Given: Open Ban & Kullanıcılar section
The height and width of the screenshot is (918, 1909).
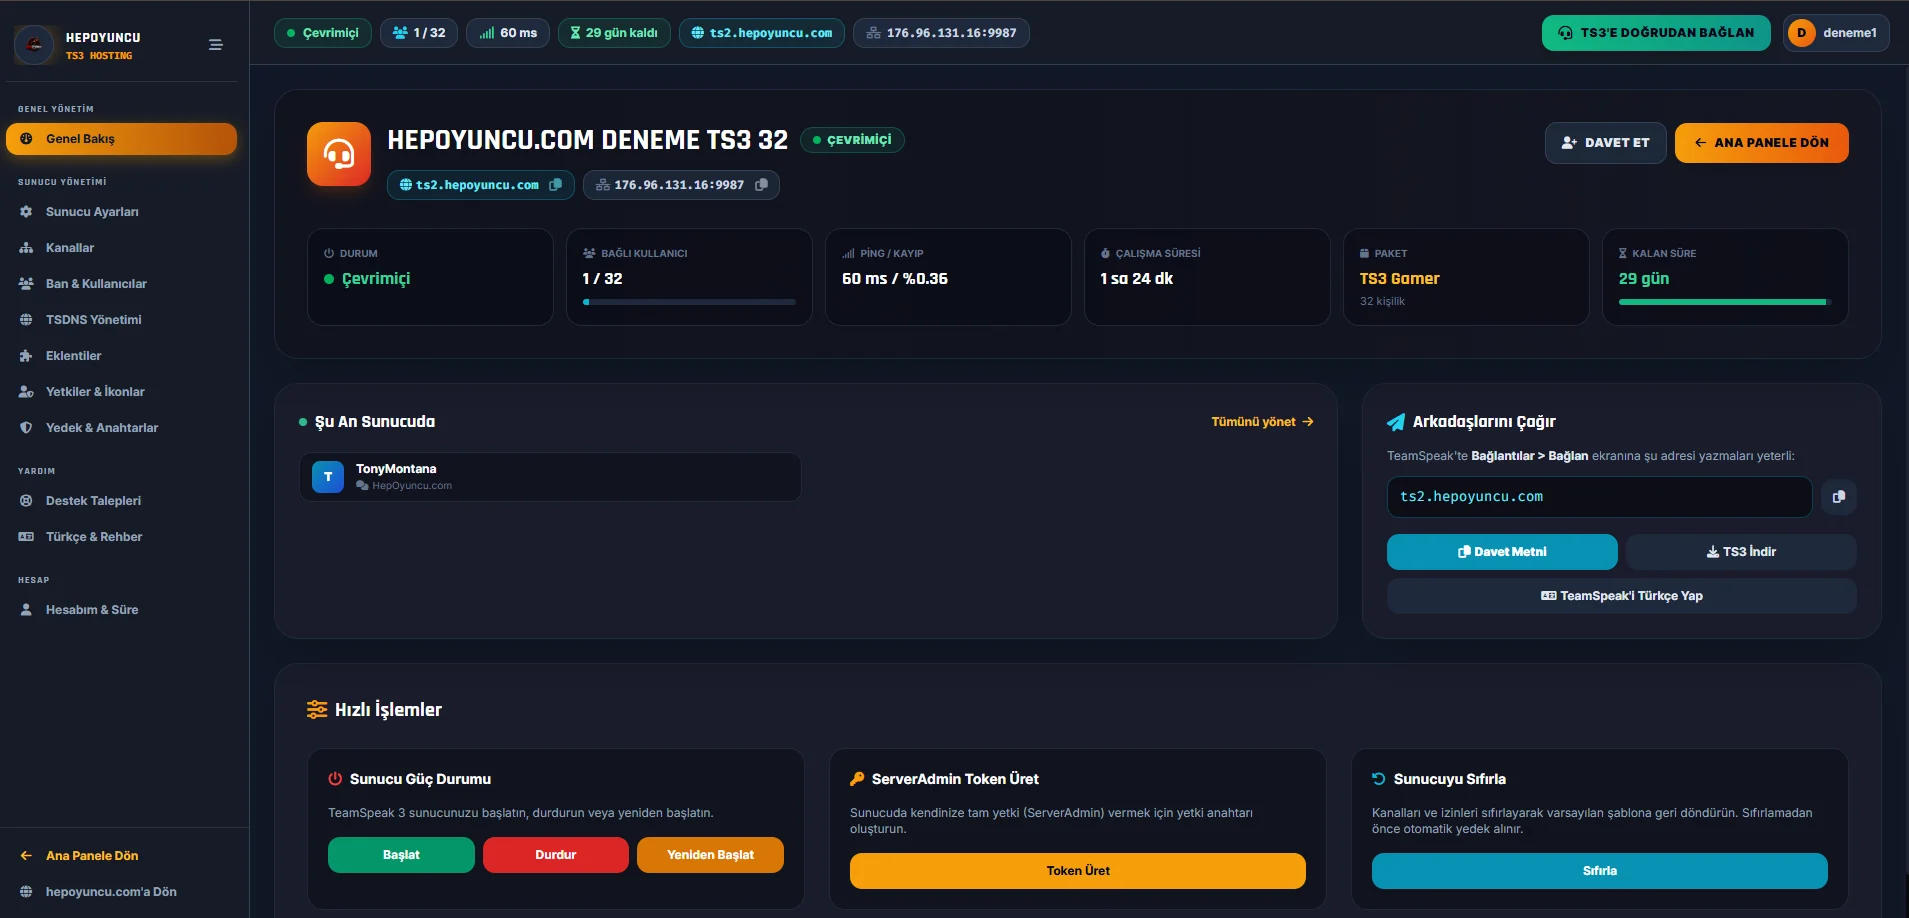Looking at the screenshot, I should (121, 284).
